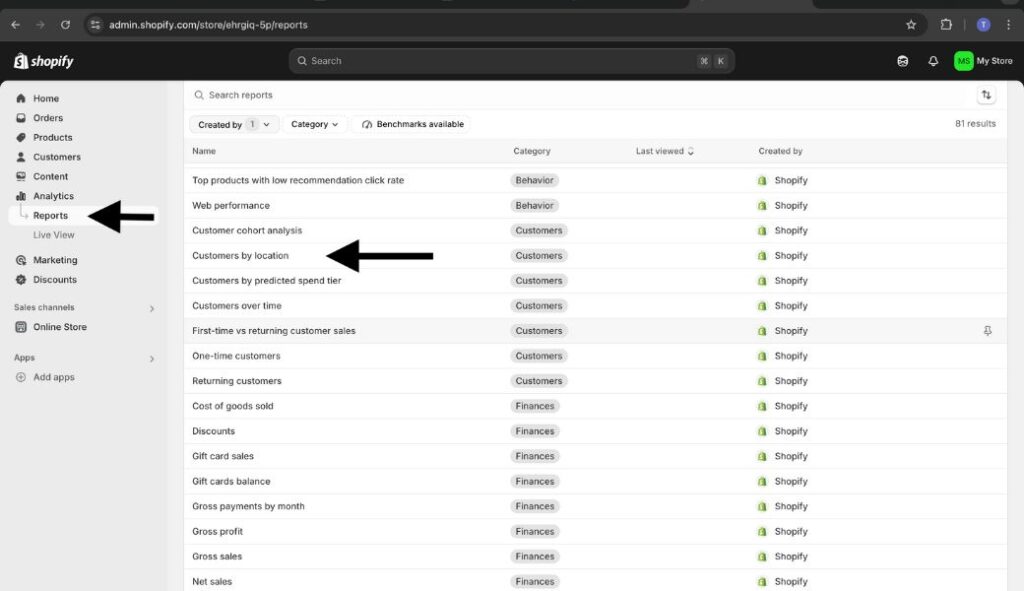Open Net sales report
The height and width of the screenshot is (591, 1024).
coord(212,582)
